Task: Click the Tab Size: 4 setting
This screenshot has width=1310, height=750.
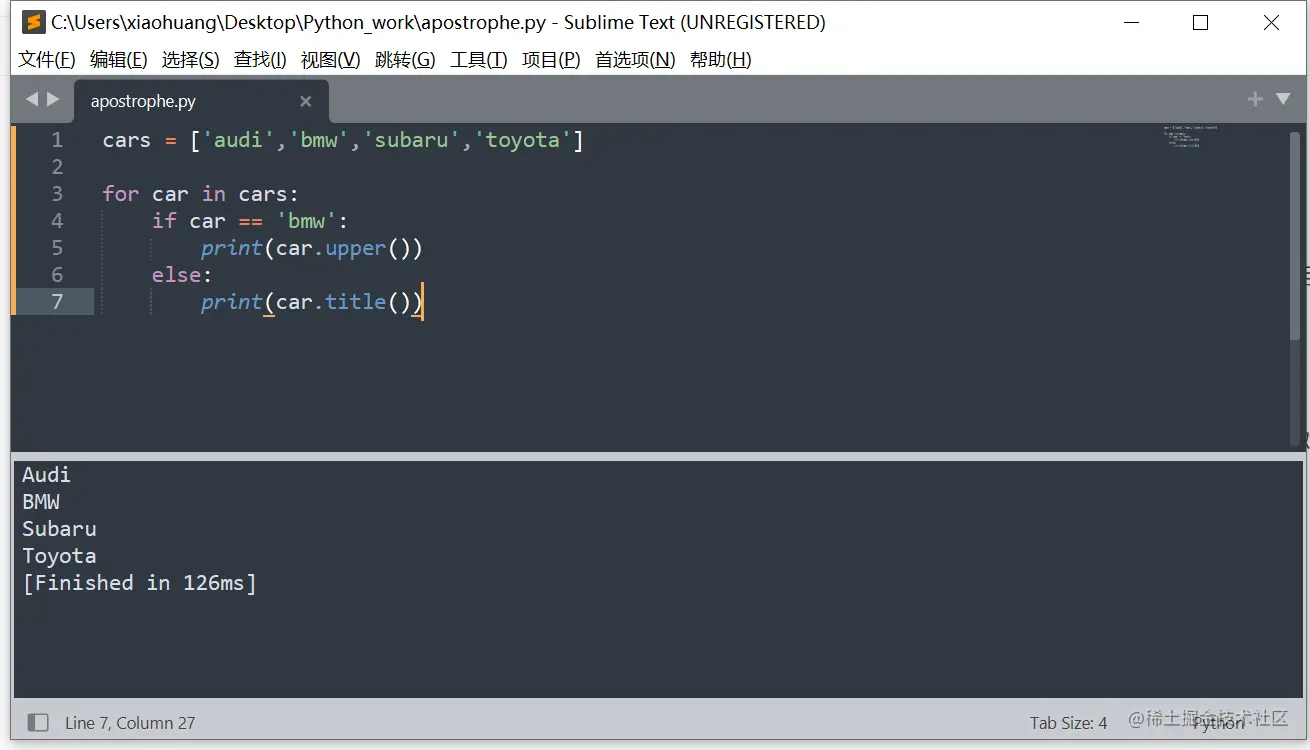Action: [x=1068, y=723]
